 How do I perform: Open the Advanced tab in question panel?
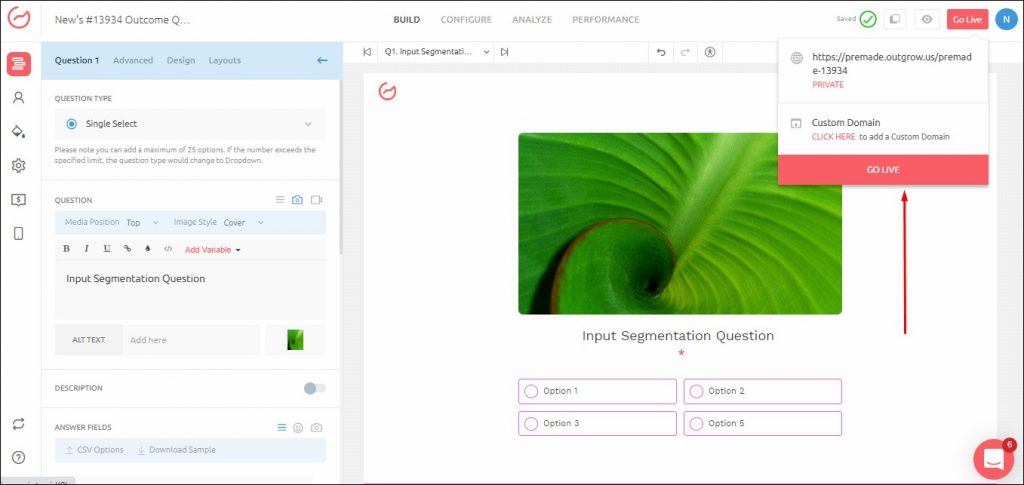[133, 60]
